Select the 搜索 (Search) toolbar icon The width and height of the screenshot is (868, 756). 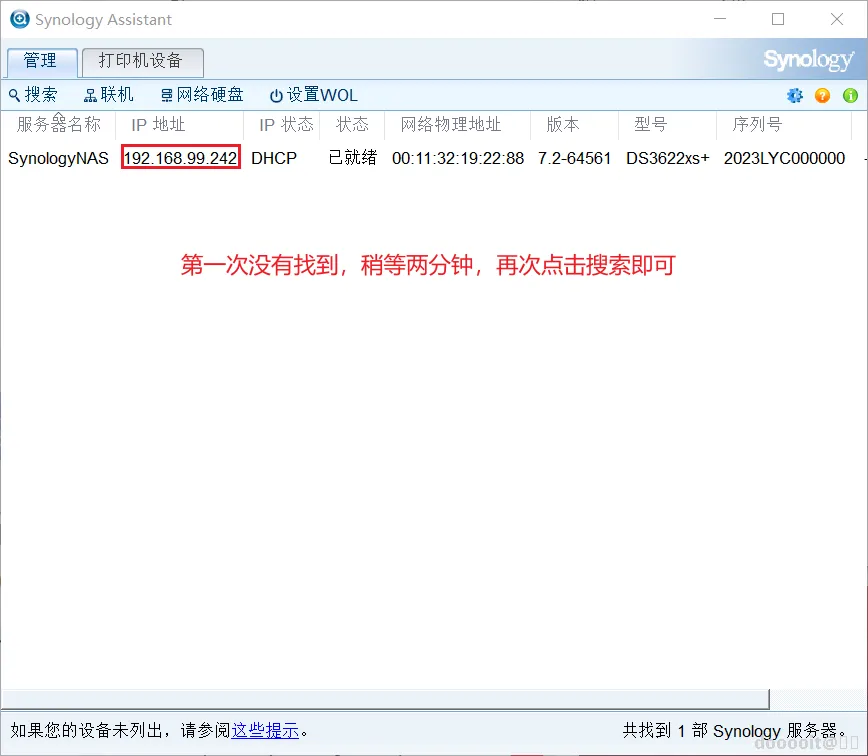click(x=33, y=94)
